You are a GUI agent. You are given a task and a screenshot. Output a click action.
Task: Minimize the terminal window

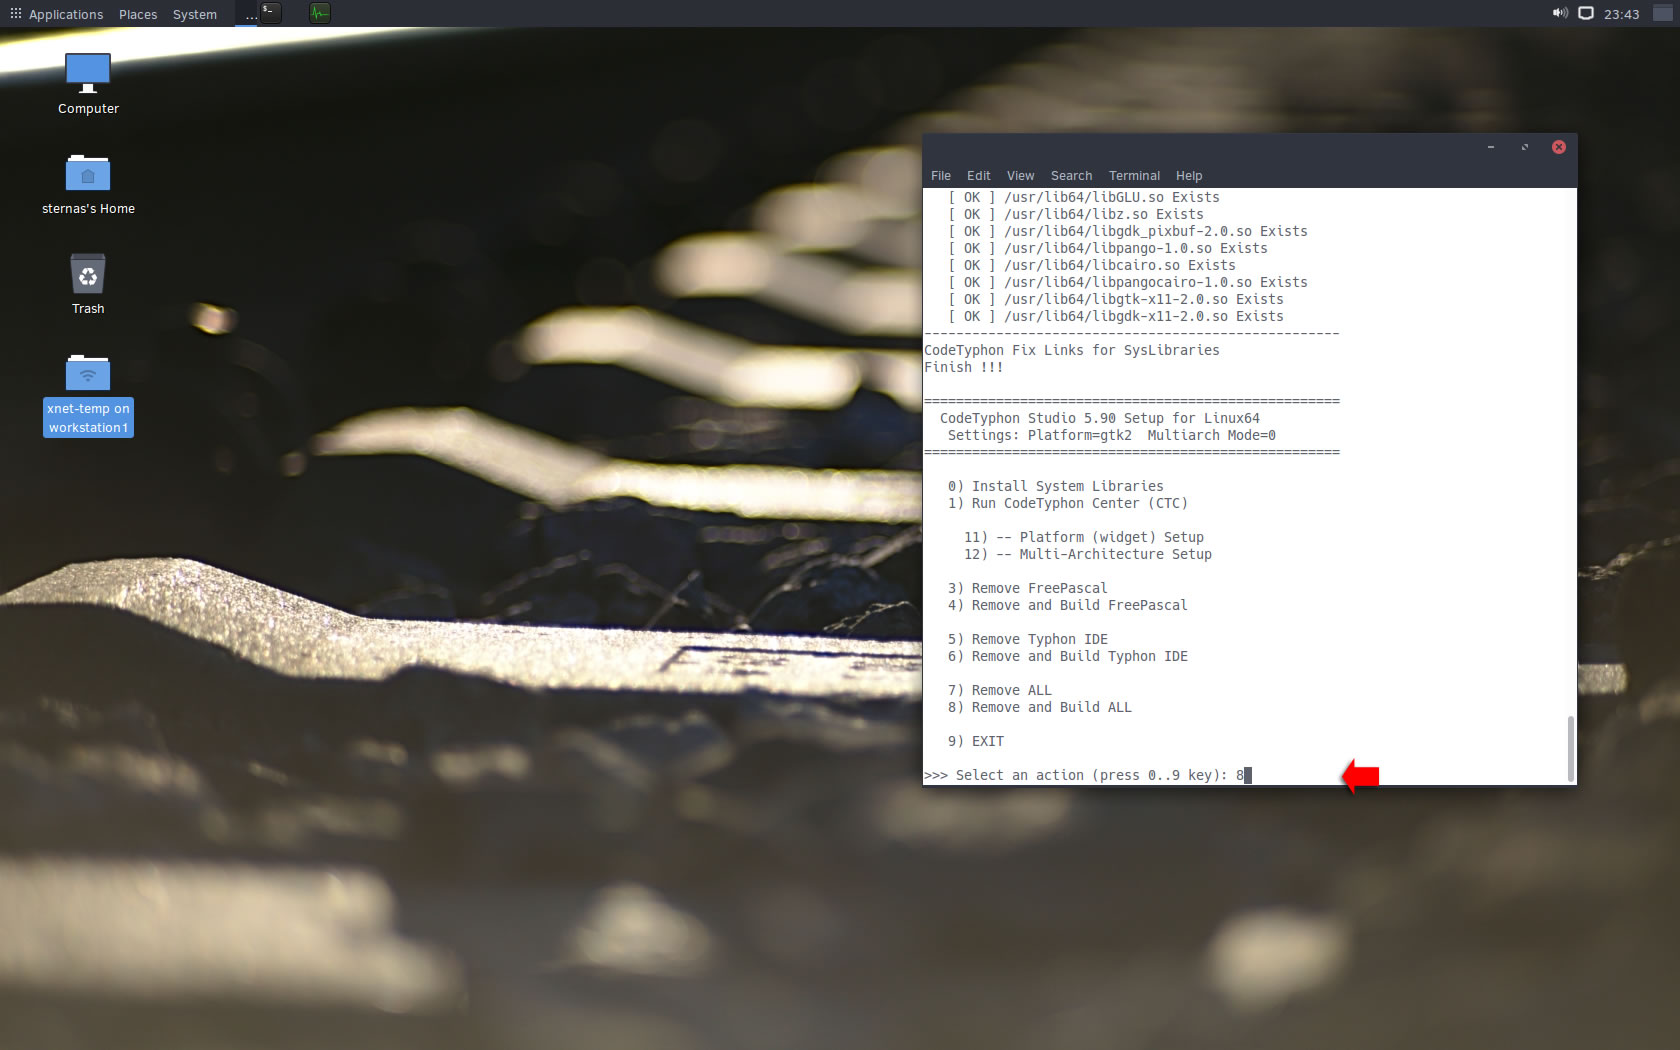point(1491,147)
